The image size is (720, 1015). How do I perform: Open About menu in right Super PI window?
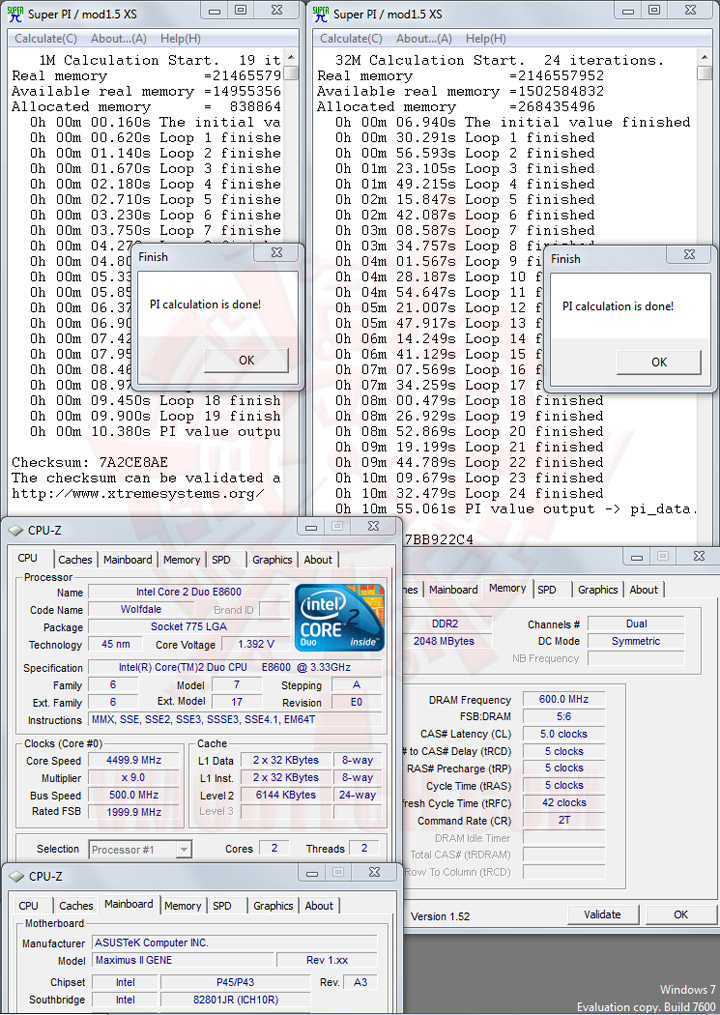tap(424, 39)
